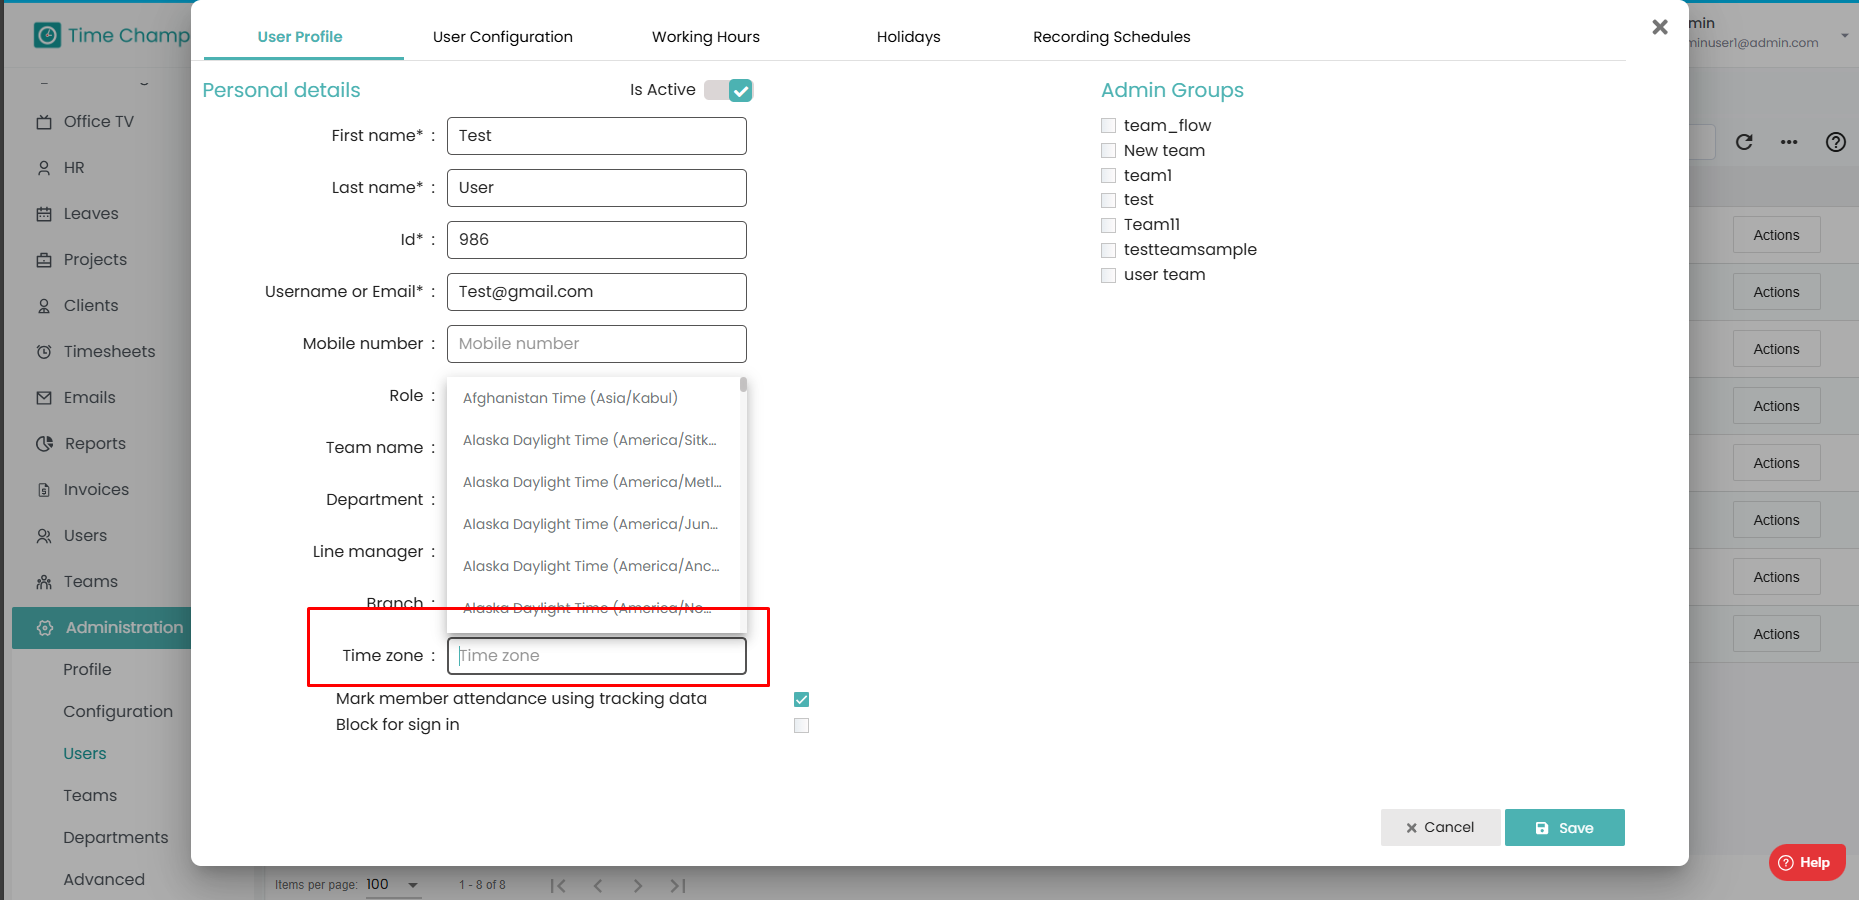This screenshot has height=900, width=1859.
Task: Check the Team11 admin group
Action: pos(1108,225)
